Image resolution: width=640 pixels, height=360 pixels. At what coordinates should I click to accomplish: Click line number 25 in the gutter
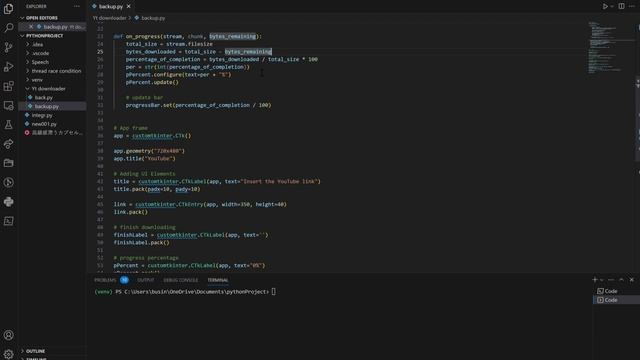pyautogui.click(x=100, y=52)
